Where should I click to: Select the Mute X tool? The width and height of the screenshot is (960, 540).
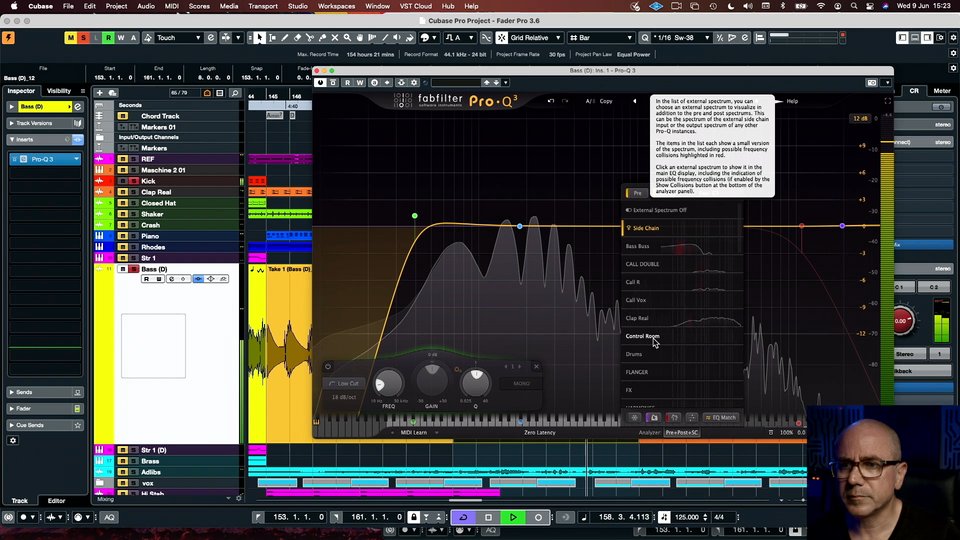[335, 38]
